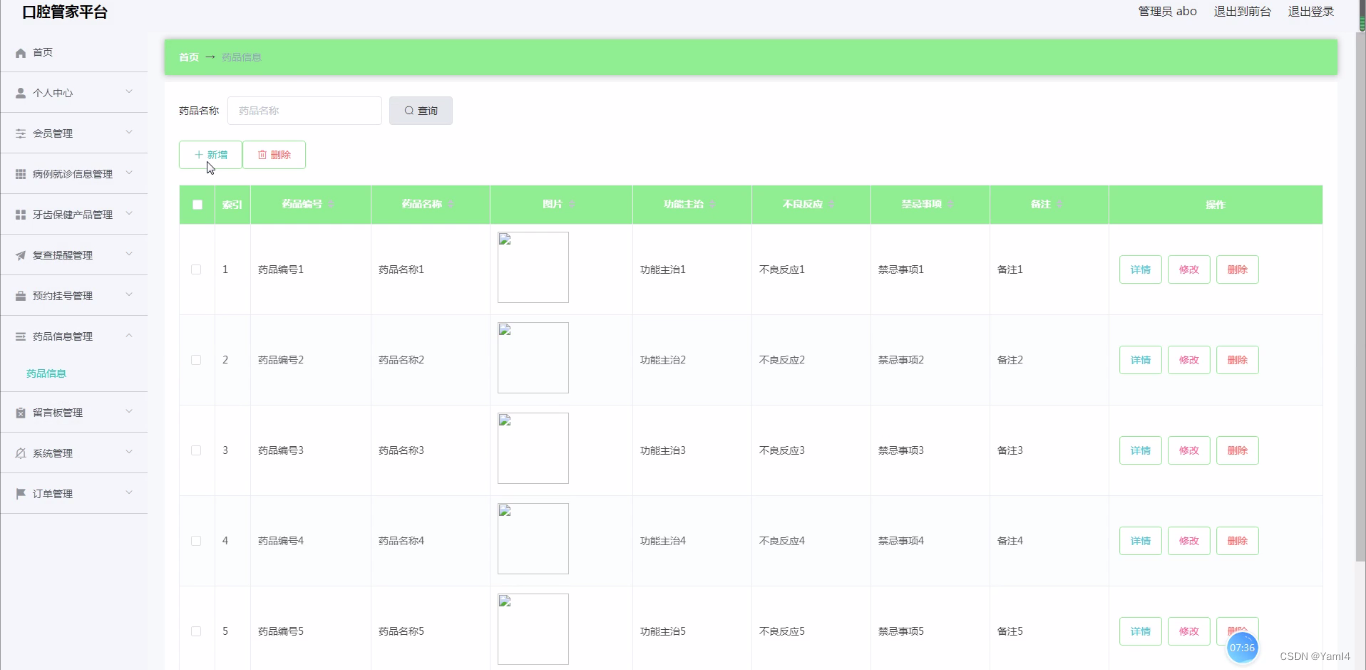The image size is (1366, 670).
Task: Expand the 留言板管理 chevron
Action: (x=129, y=412)
